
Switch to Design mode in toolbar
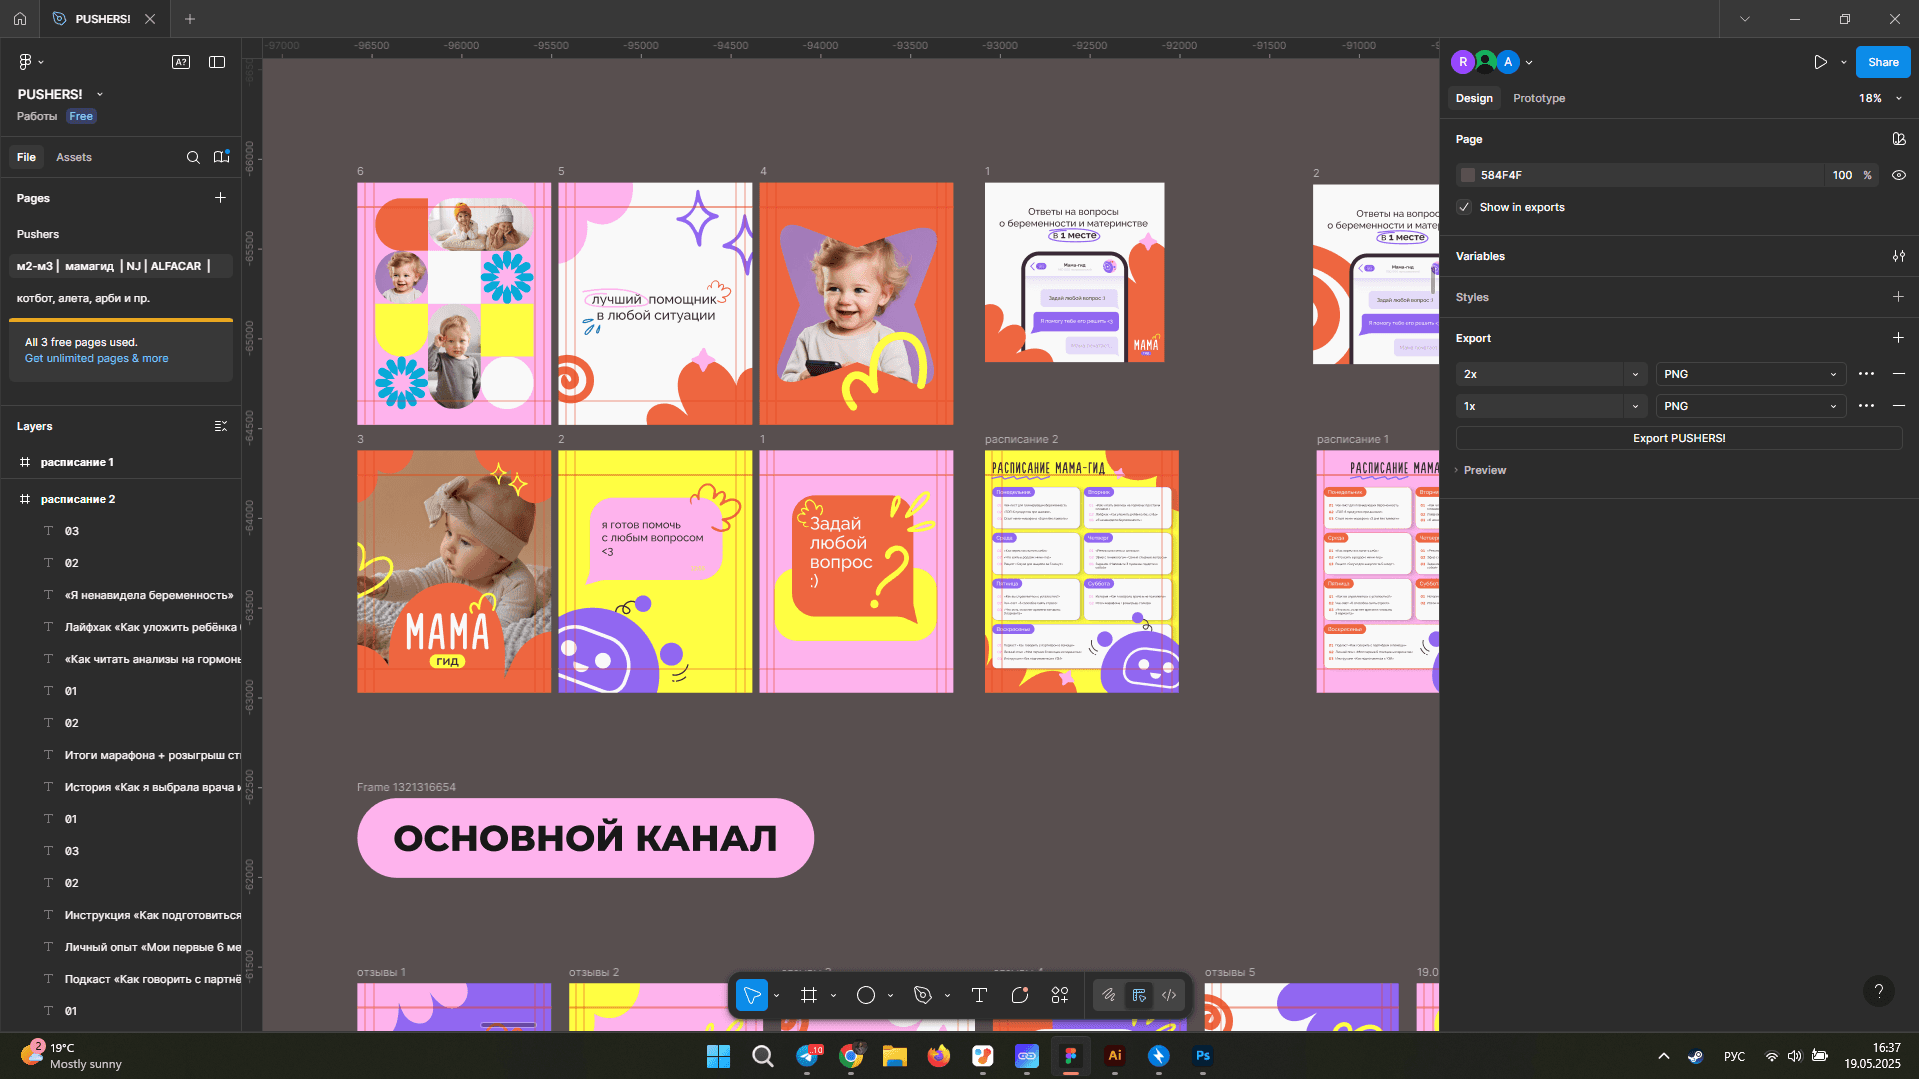(x=1139, y=995)
